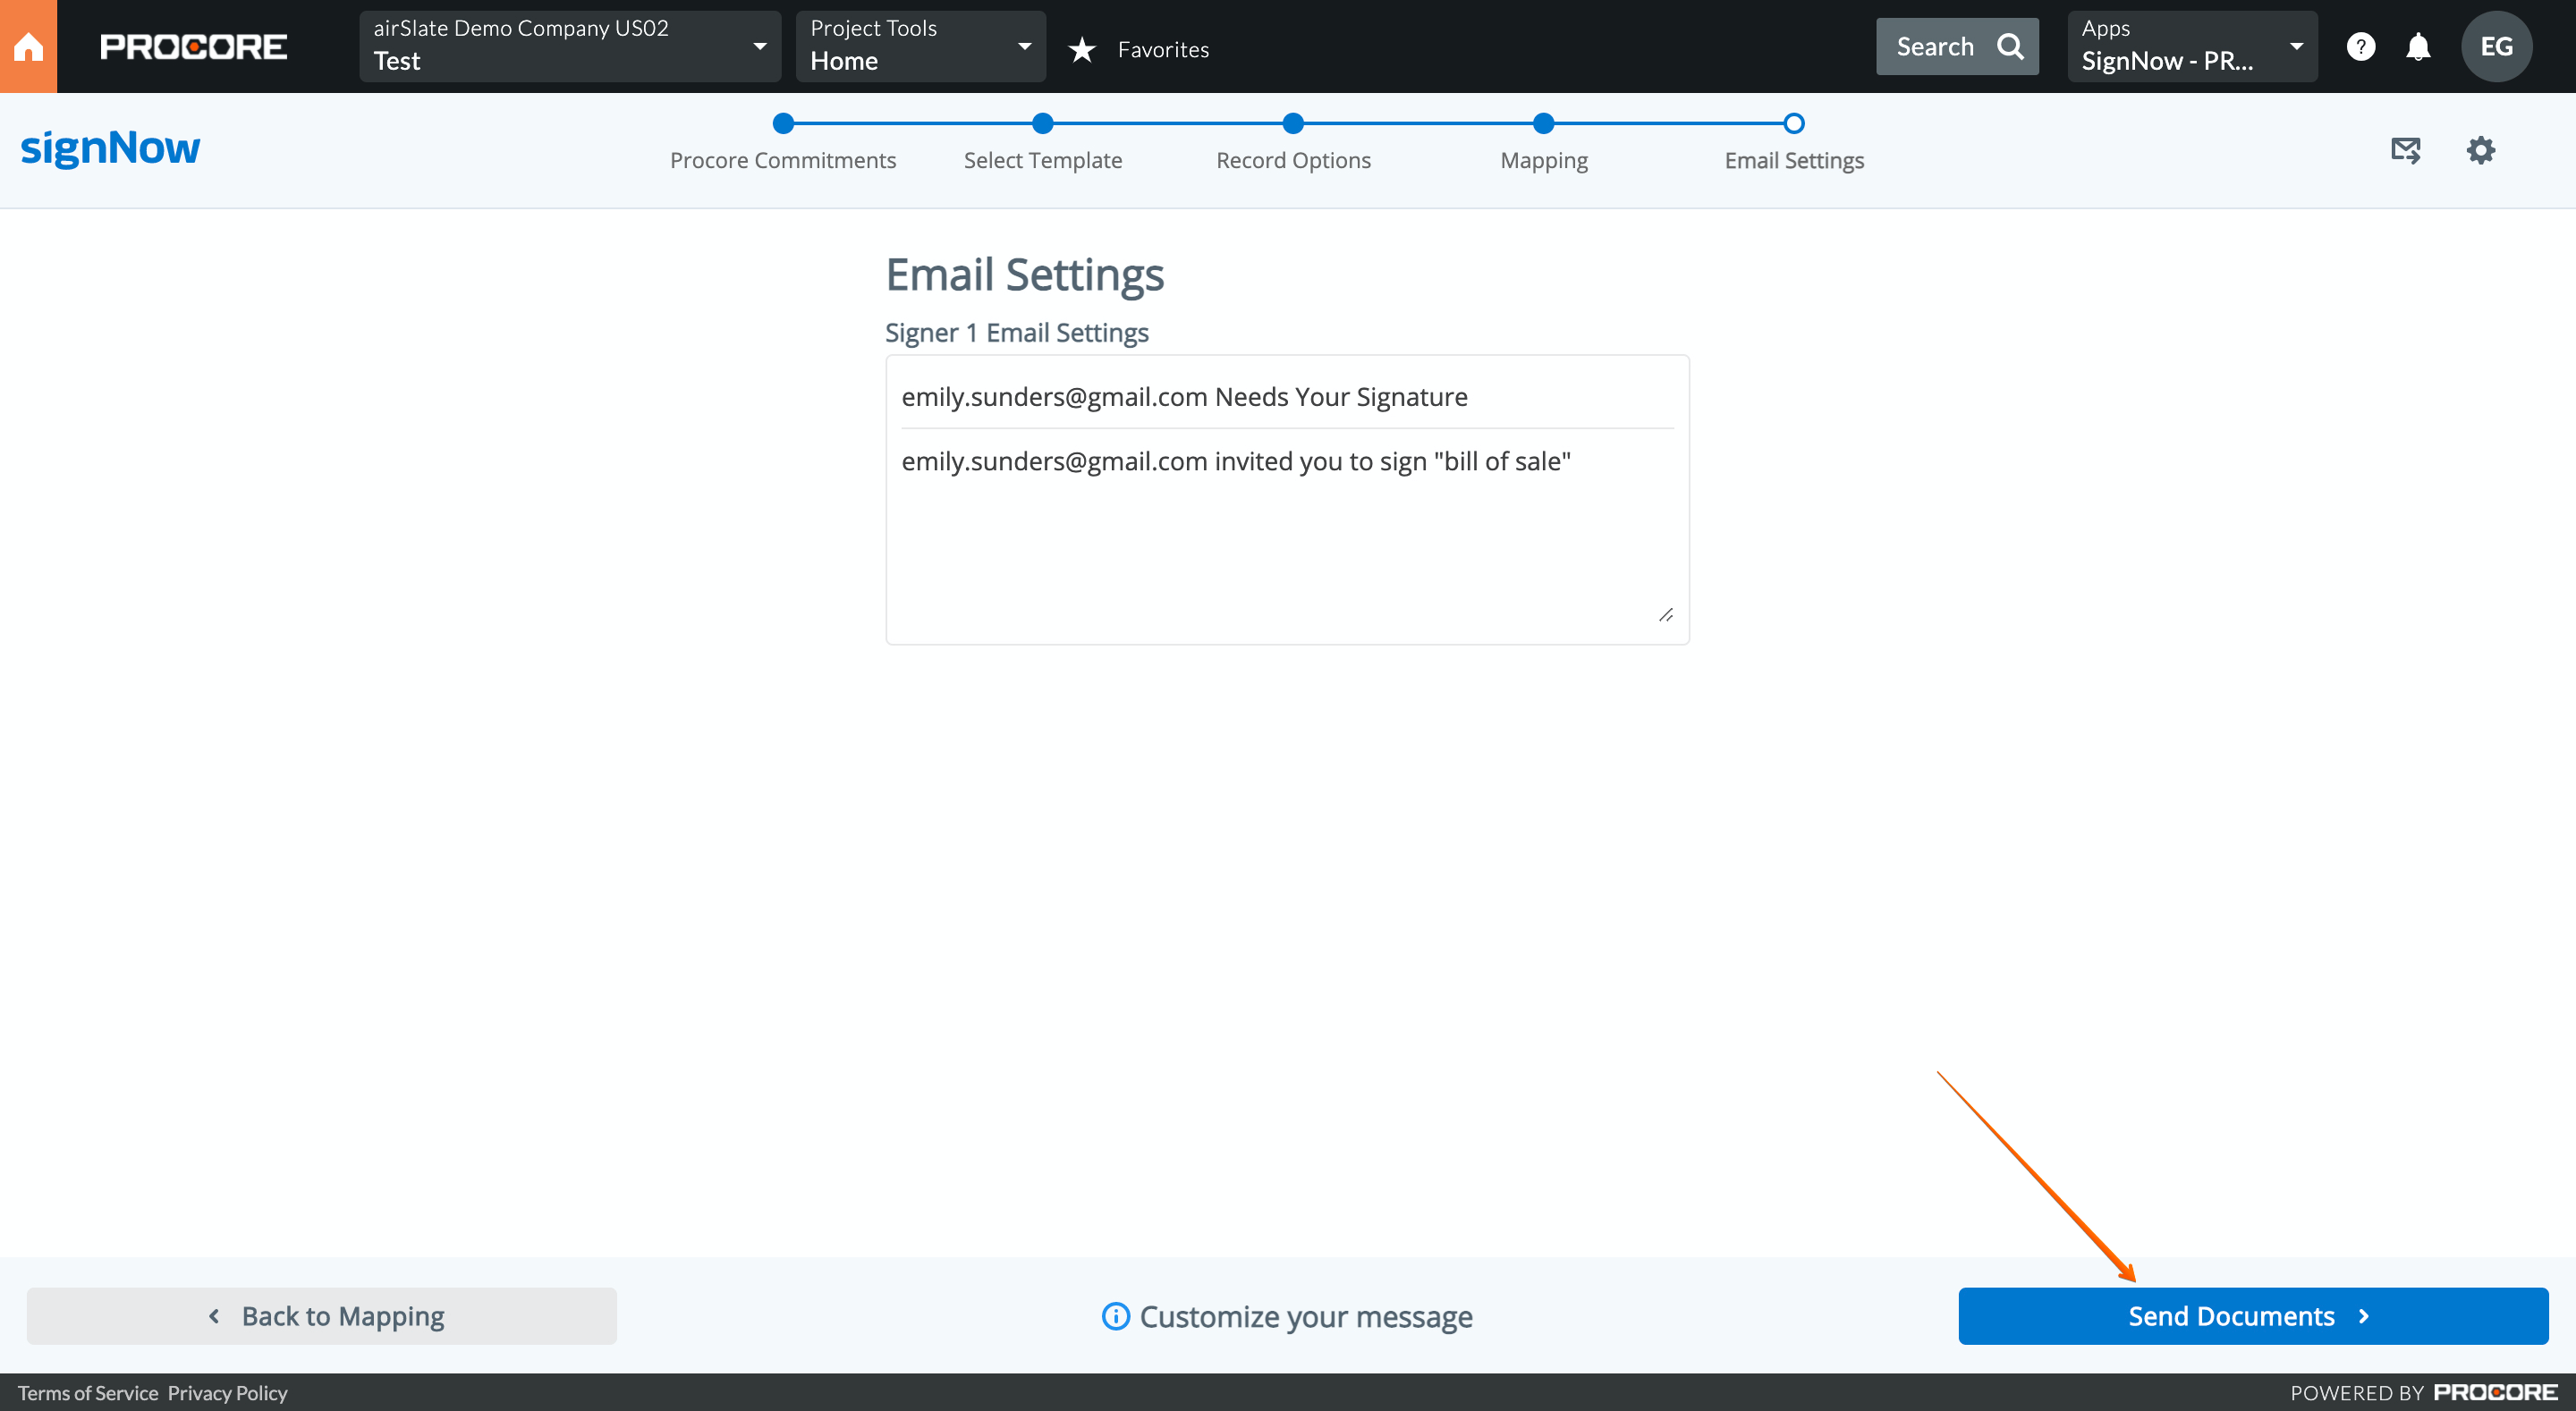This screenshot has height=1411, width=2576.
Task: Go to the Mapping step
Action: (x=1544, y=160)
